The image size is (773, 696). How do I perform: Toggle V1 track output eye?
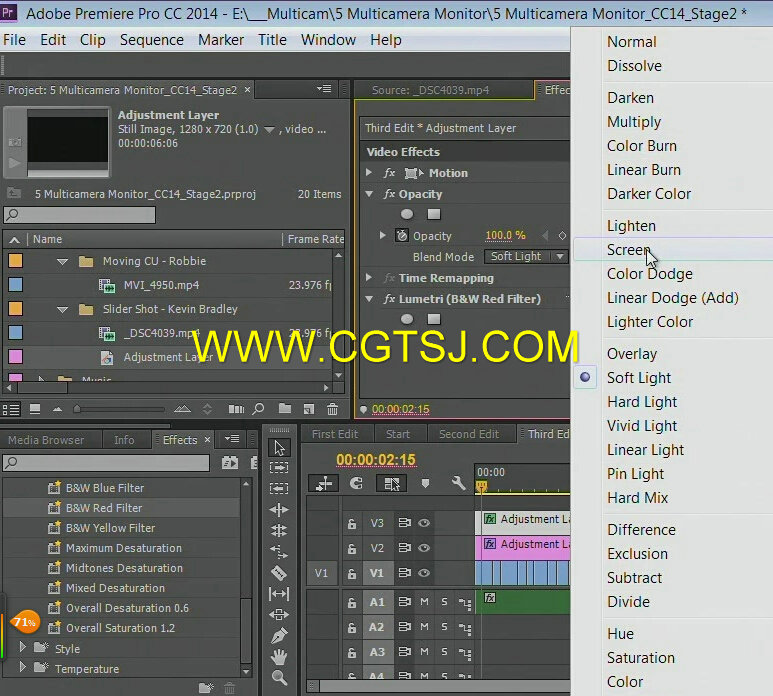(x=424, y=573)
